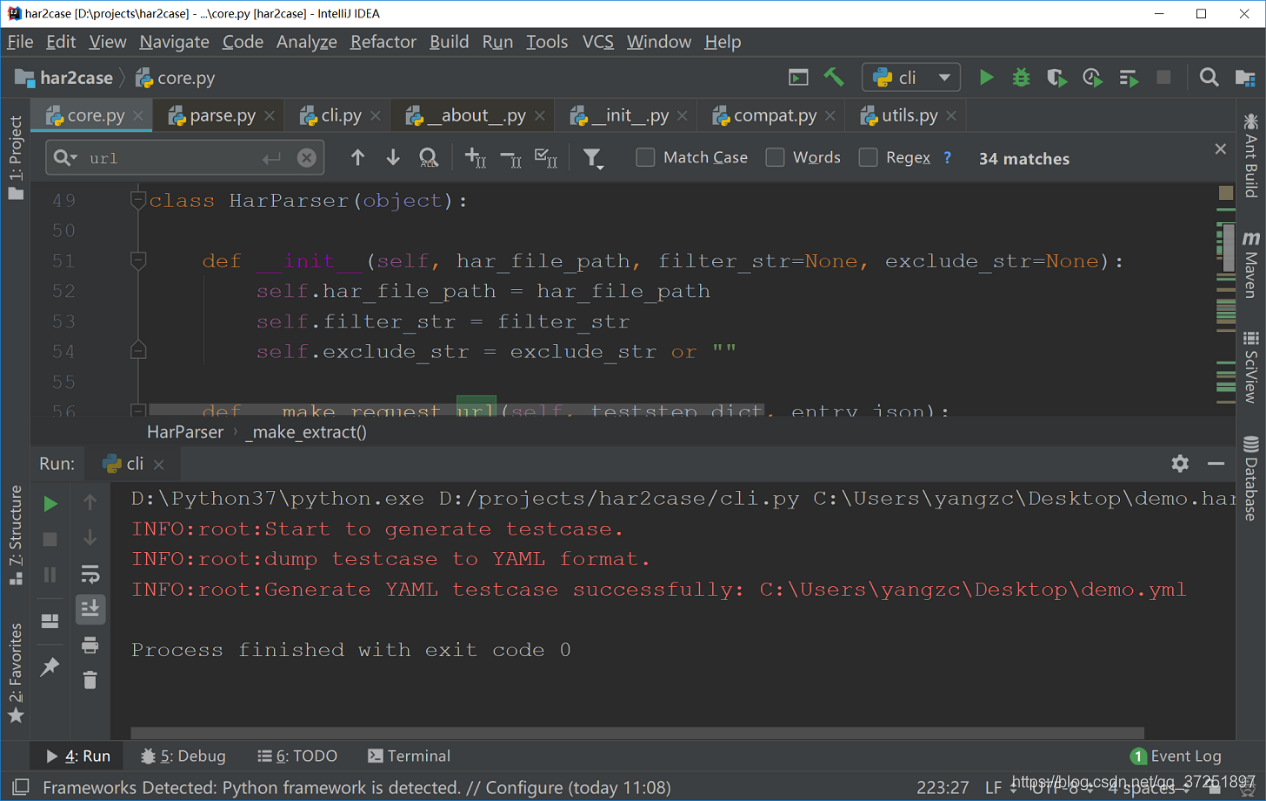Screen dimensions: 1266x801
Task: Open the Debug tool window tab
Action: tap(184, 756)
